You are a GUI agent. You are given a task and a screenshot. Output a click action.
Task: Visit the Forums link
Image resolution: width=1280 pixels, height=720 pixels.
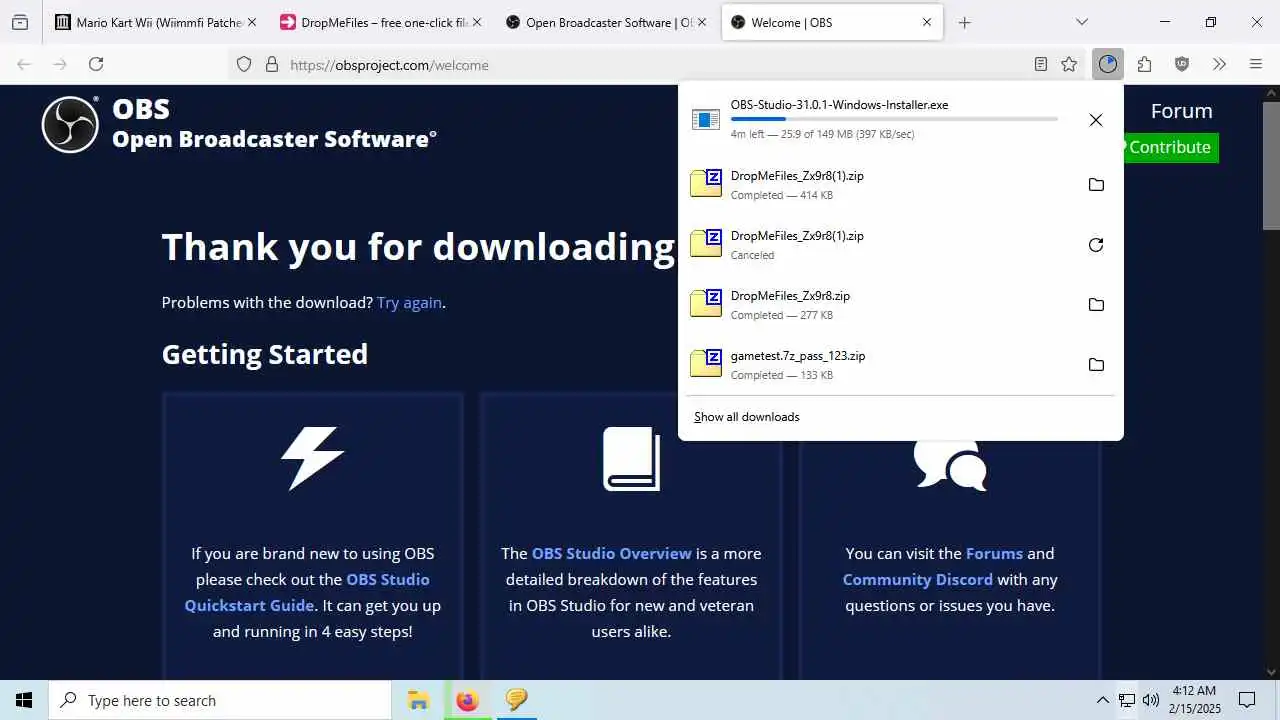994,553
